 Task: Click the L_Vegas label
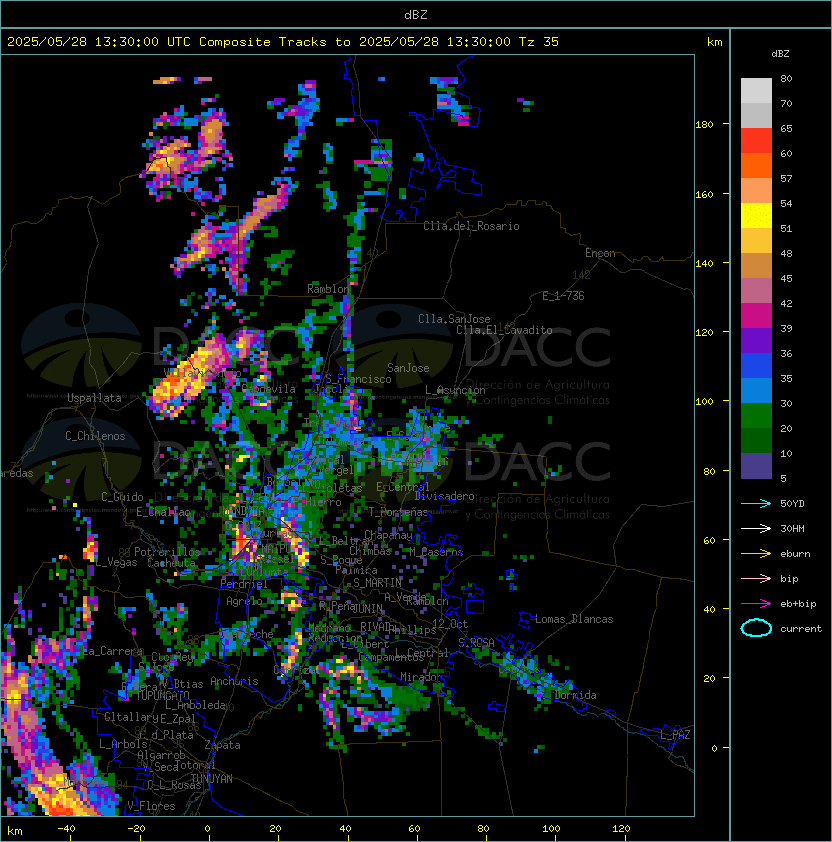click(x=117, y=562)
